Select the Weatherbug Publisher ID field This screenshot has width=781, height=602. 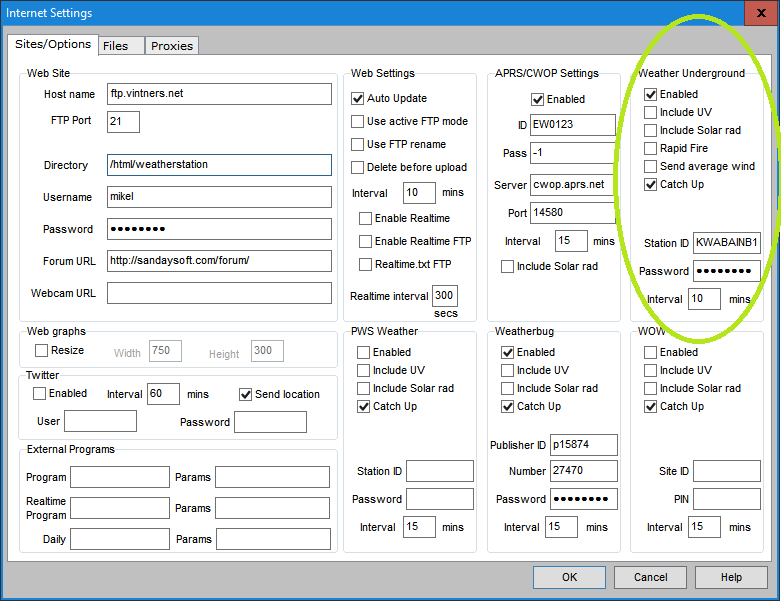click(x=583, y=445)
